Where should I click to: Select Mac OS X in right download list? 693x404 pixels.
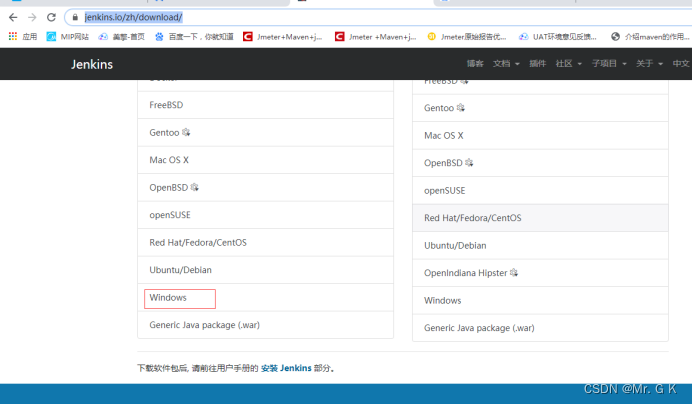540,136
